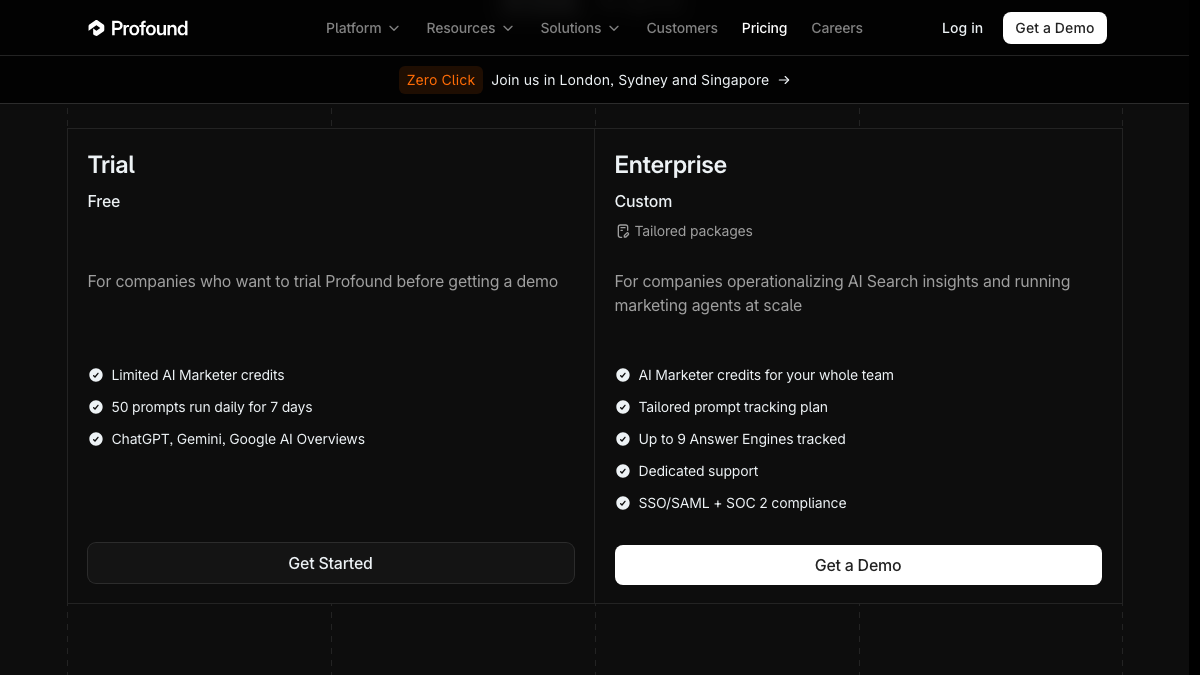
Task: Expand the Platform menu chevron
Action: tap(394, 29)
